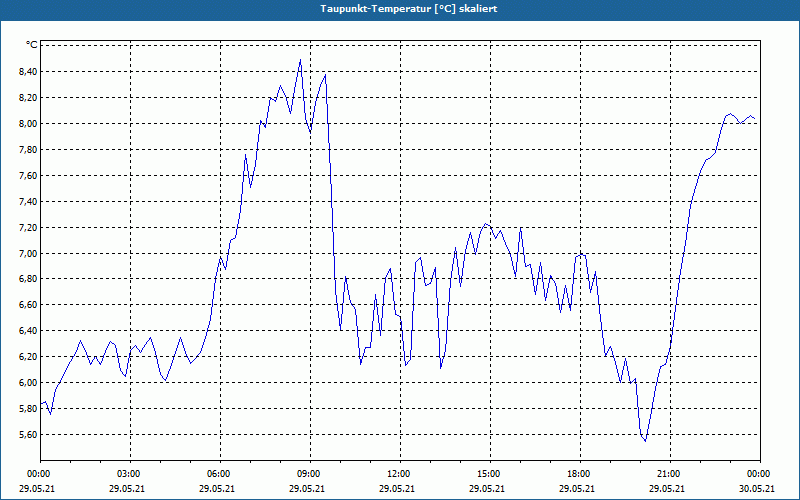Viewport: 800px width, 500px height.
Task: Choose the 6,60 y-axis tick label
Action: tap(26, 305)
